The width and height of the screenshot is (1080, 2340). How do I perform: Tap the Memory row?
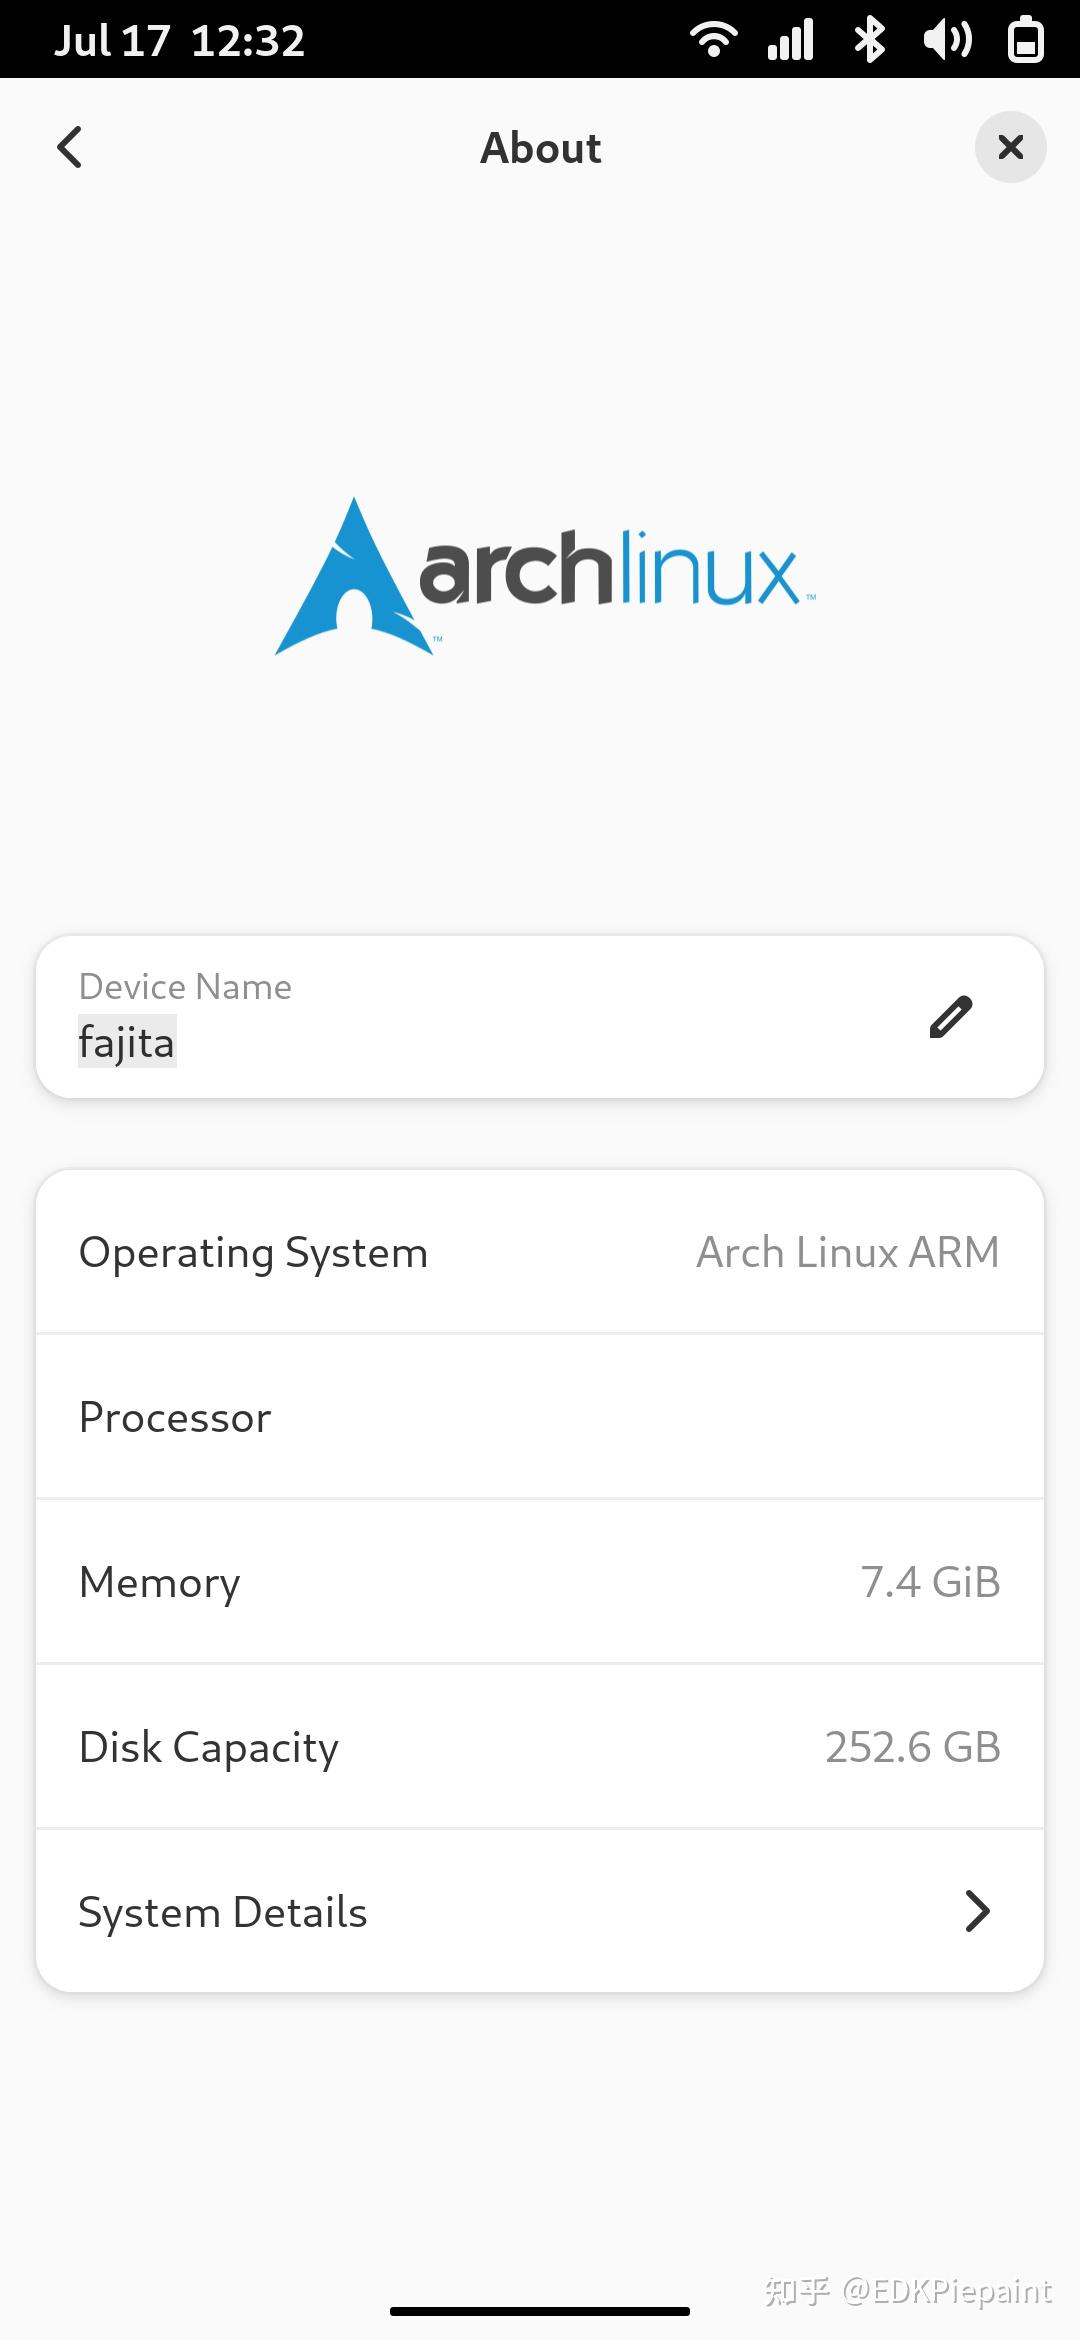(x=540, y=1582)
